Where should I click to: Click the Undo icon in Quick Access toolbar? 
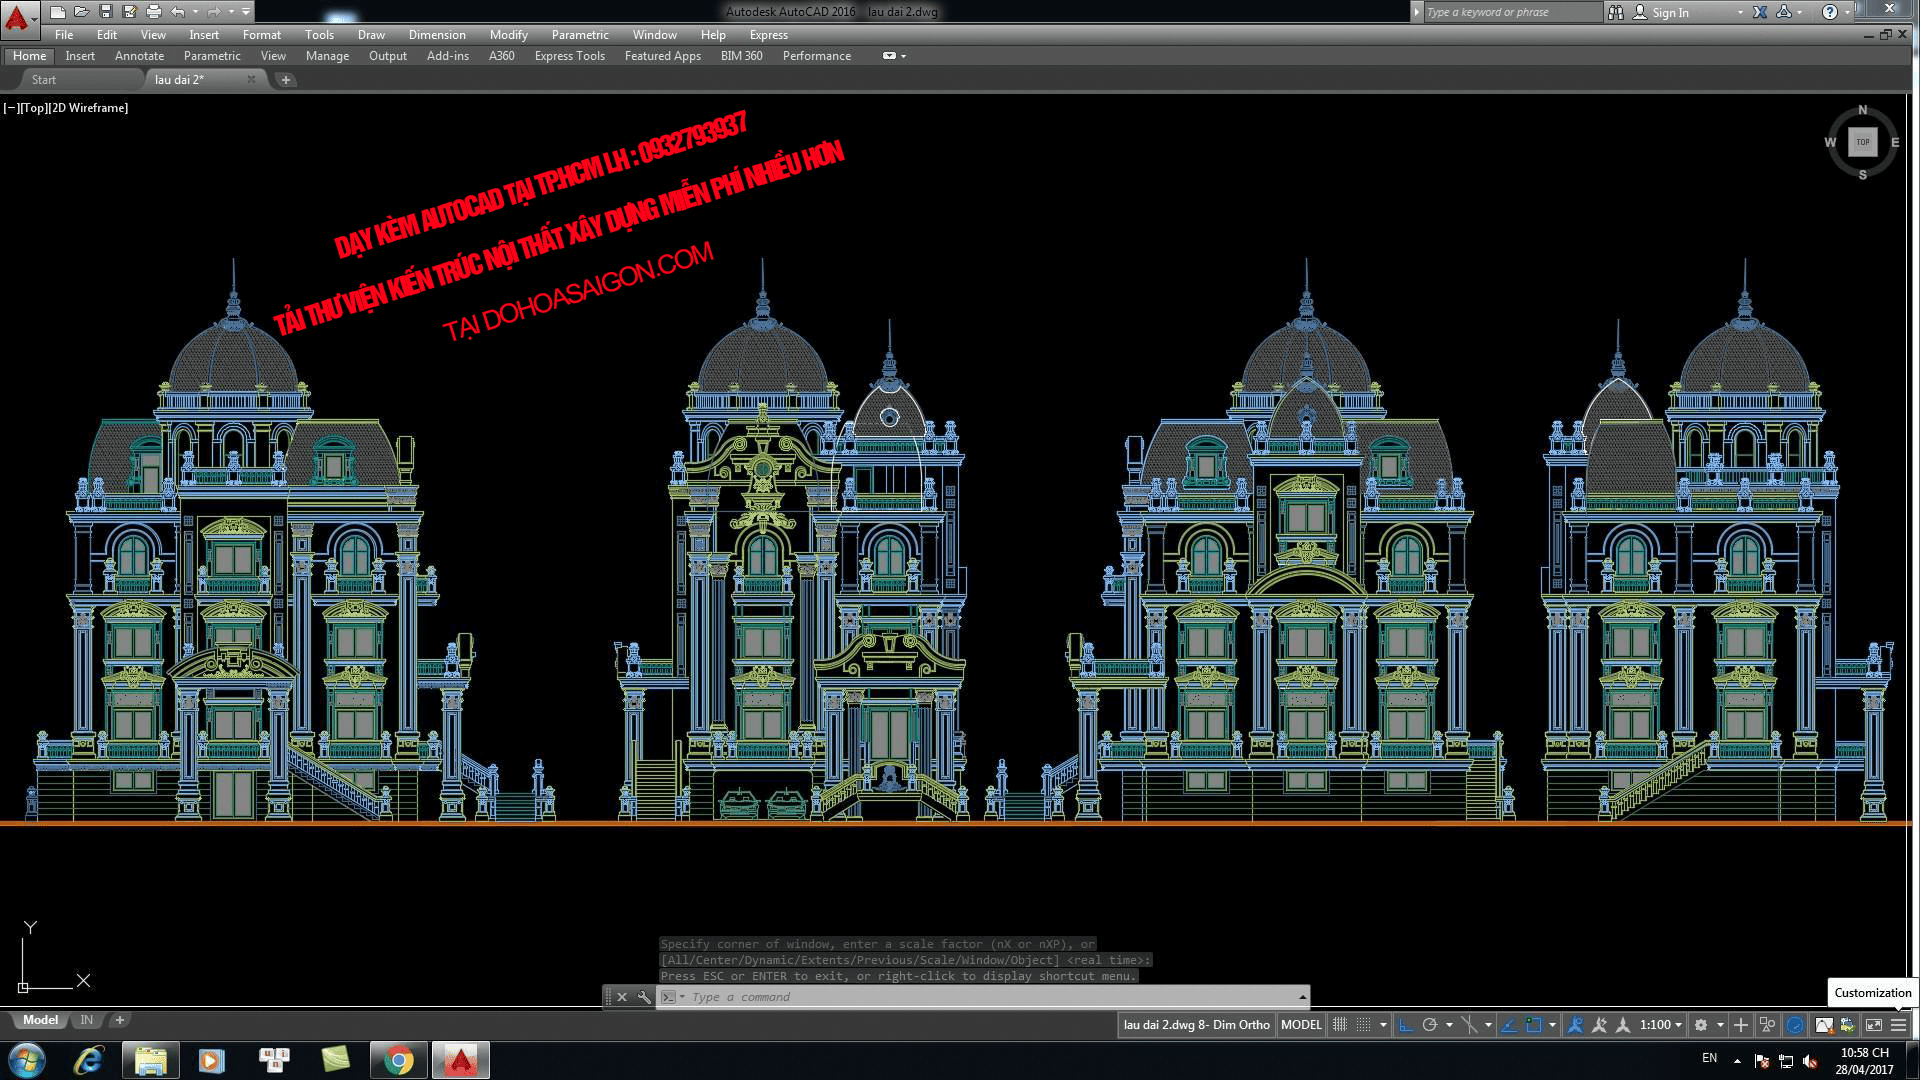(x=178, y=11)
